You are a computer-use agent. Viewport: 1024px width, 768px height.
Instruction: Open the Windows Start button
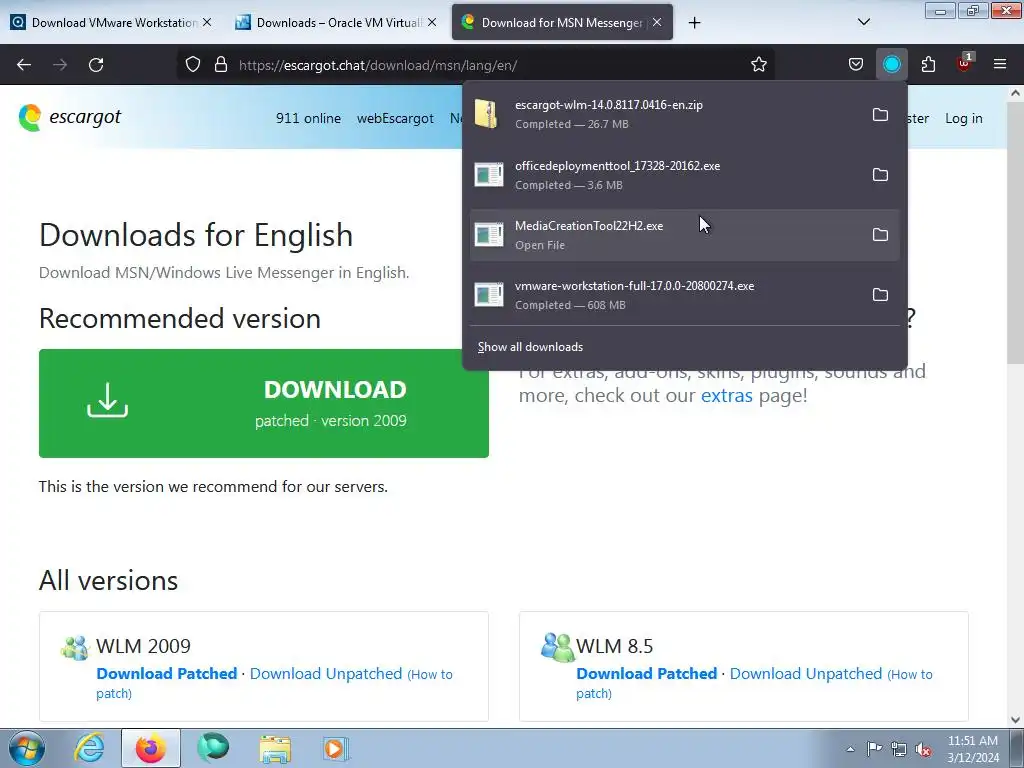pos(27,748)
